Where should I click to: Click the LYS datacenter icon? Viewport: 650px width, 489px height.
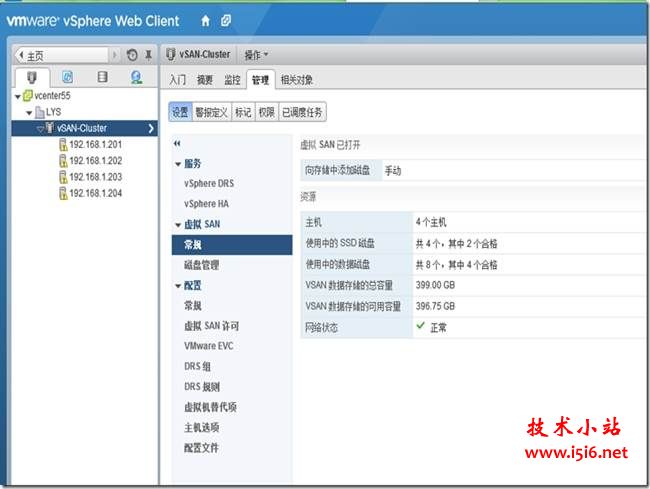coord(40,112)
